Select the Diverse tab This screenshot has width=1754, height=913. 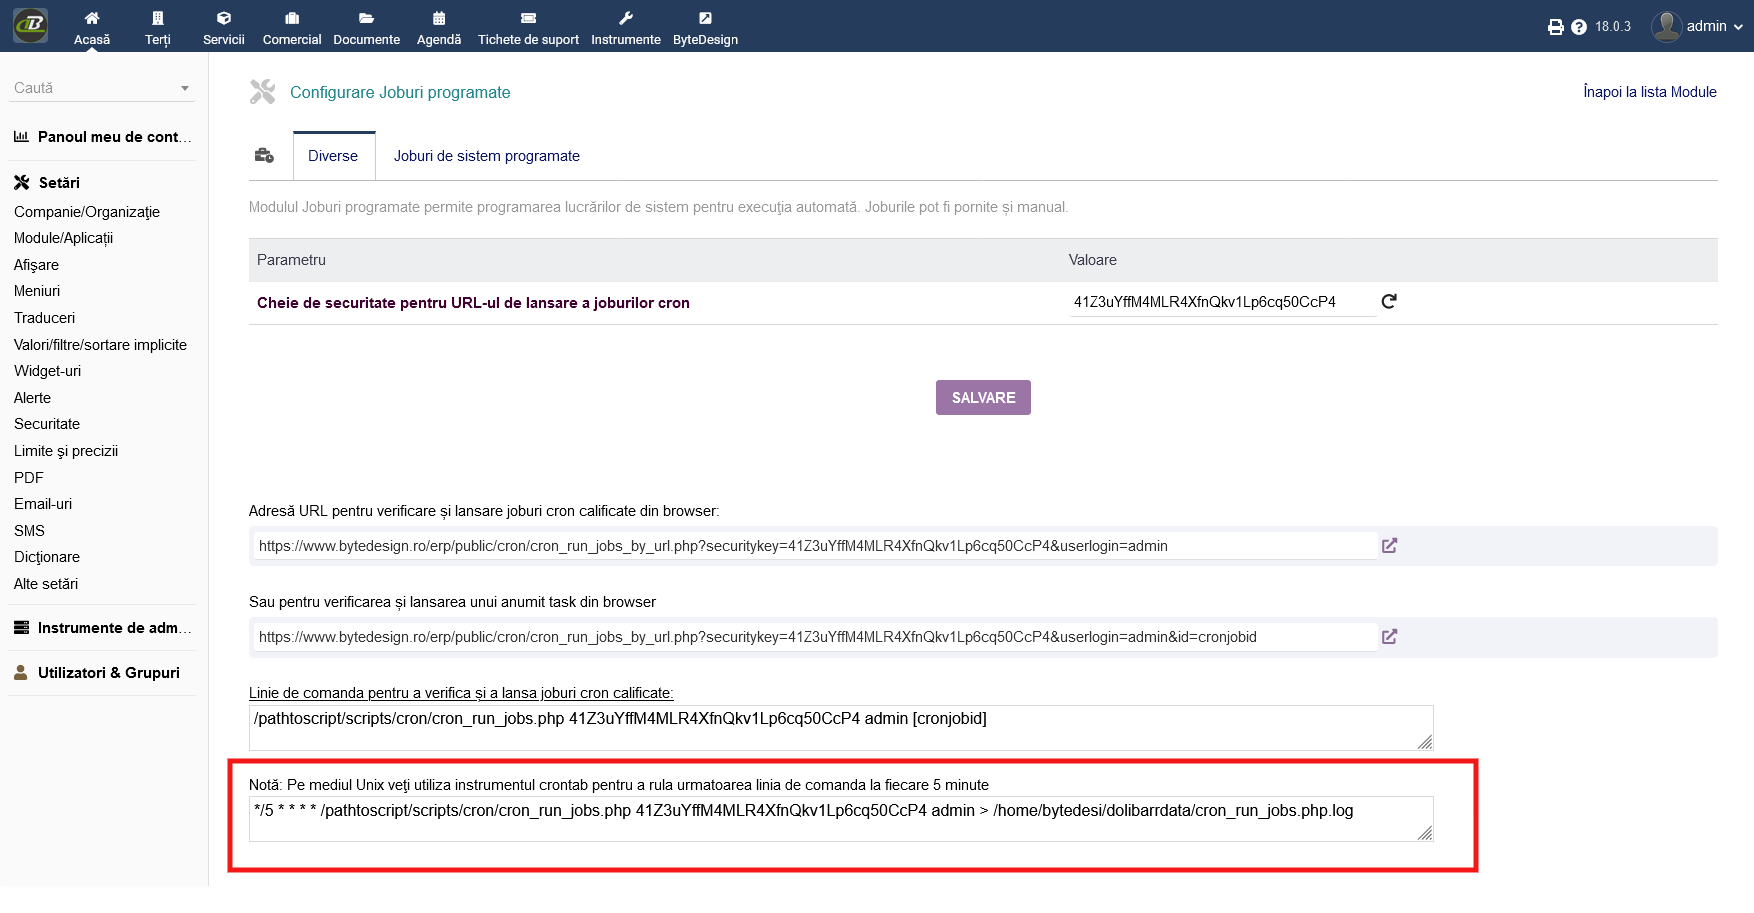333,156
